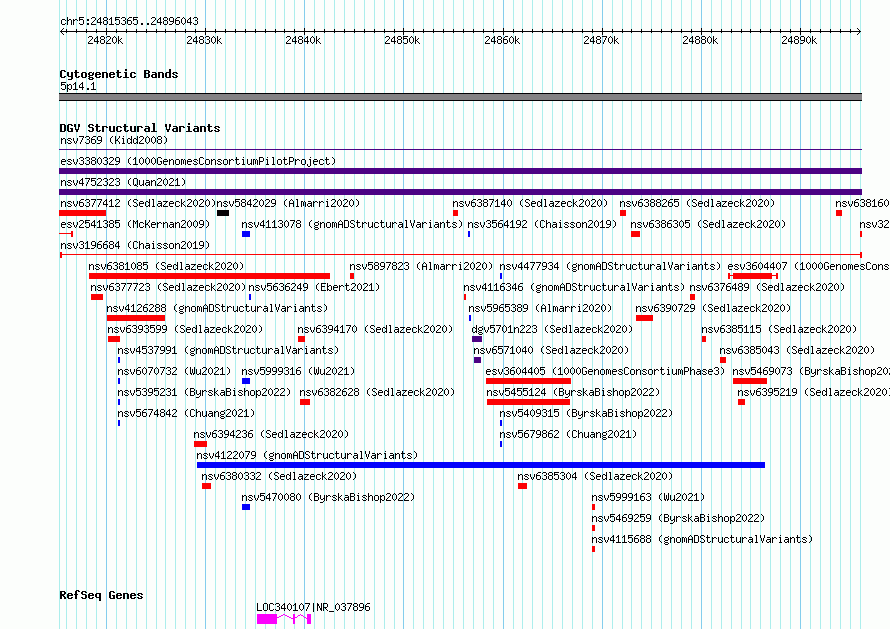
Task: Click nsv5470080 (ByrskaBishop2022) label
Action: point(328,497)
